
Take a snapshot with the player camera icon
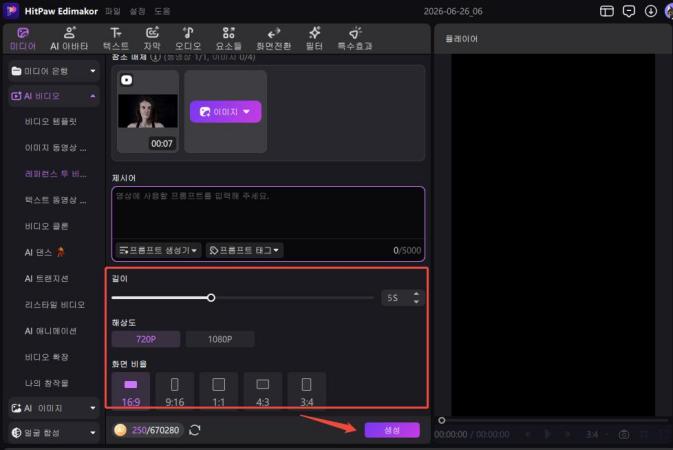click(624, 435)
